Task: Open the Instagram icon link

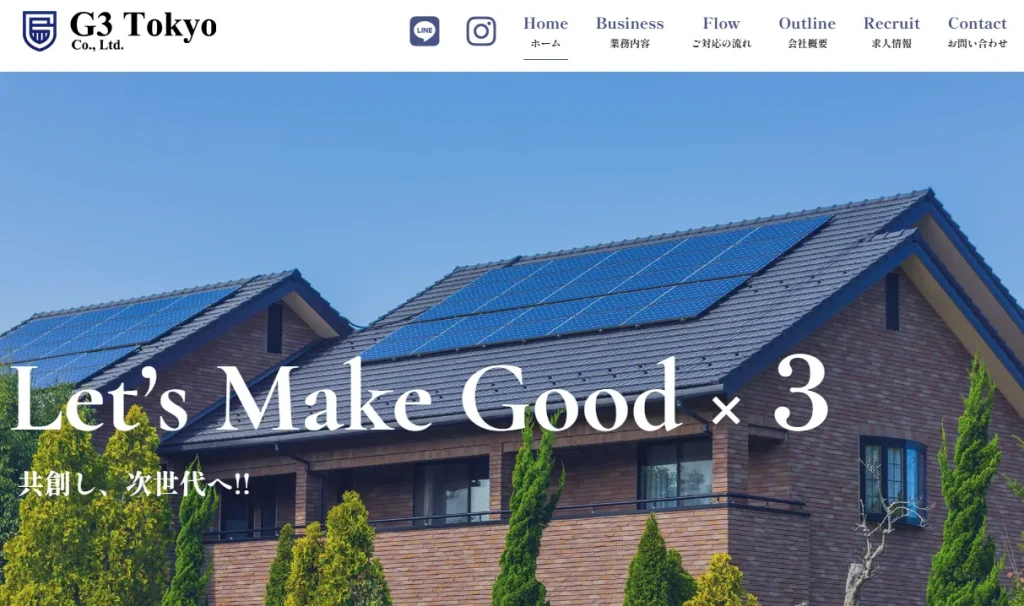Action: (x=481, y=31)
